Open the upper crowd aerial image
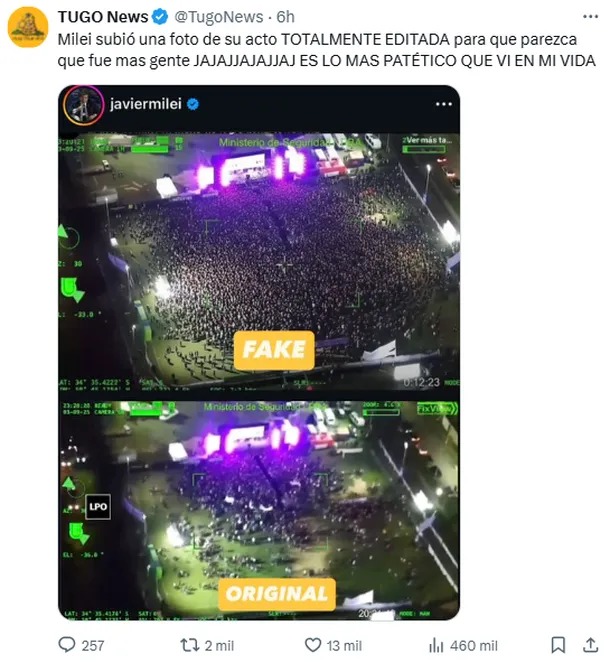Image resolution: width=610 pixels, height=663 pixels. (x=259, y=261)
